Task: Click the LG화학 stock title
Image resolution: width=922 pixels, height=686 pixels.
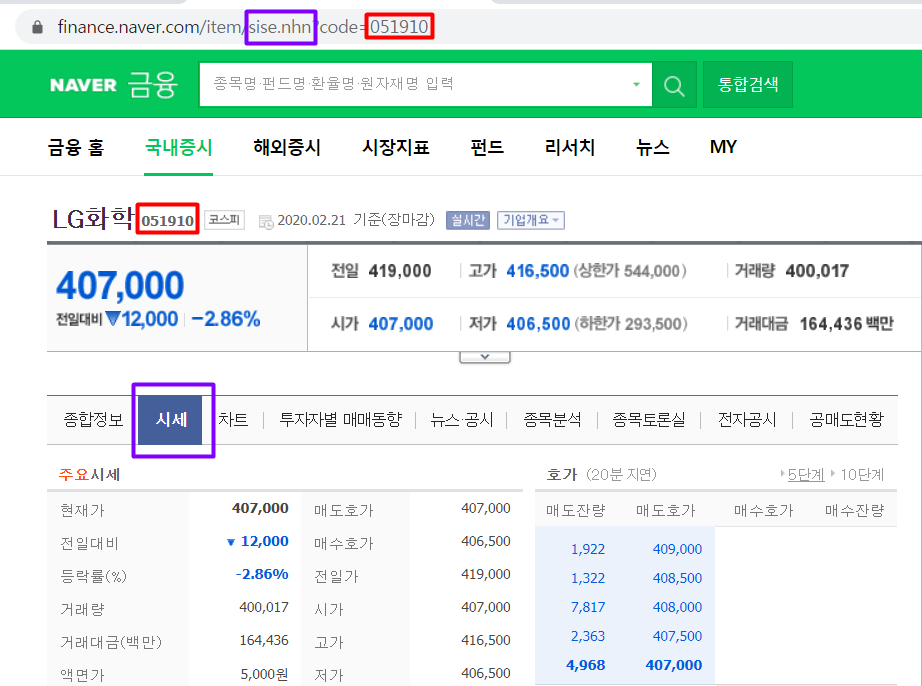Action: click(93, 219)
